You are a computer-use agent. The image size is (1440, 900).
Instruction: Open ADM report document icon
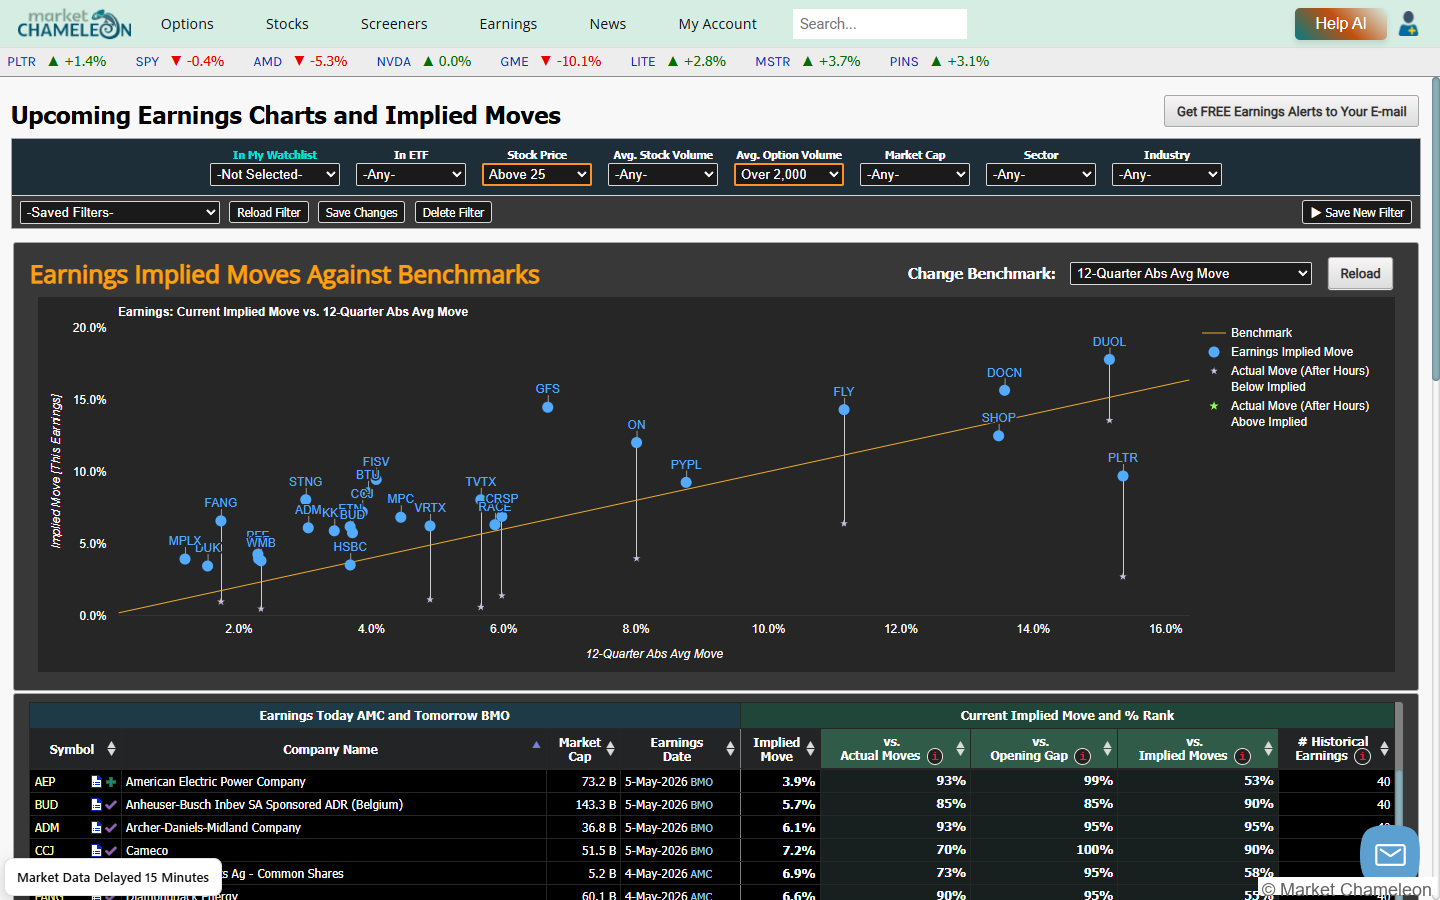click(x=96, y=828)
